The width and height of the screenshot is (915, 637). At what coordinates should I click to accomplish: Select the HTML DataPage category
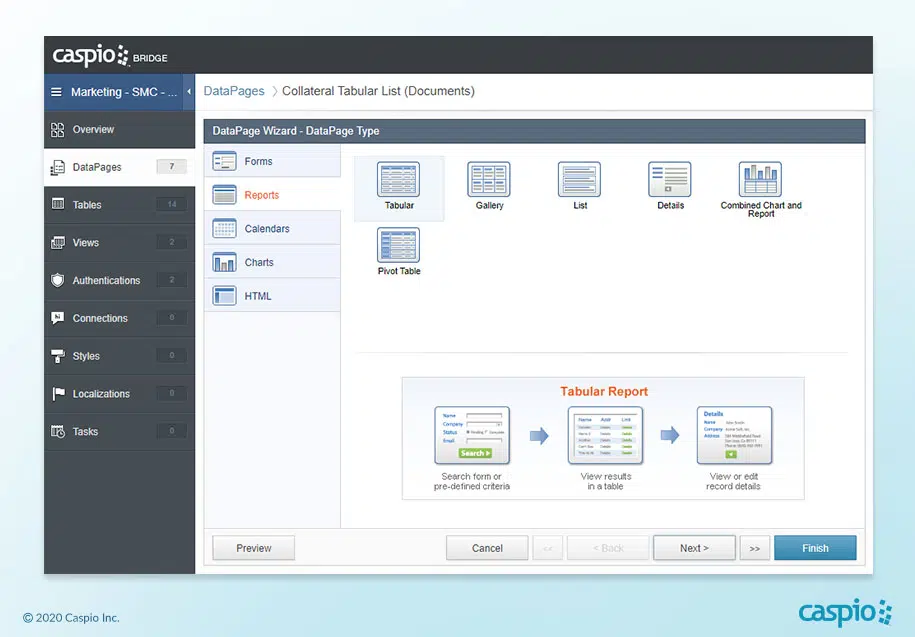pos(273,296)
